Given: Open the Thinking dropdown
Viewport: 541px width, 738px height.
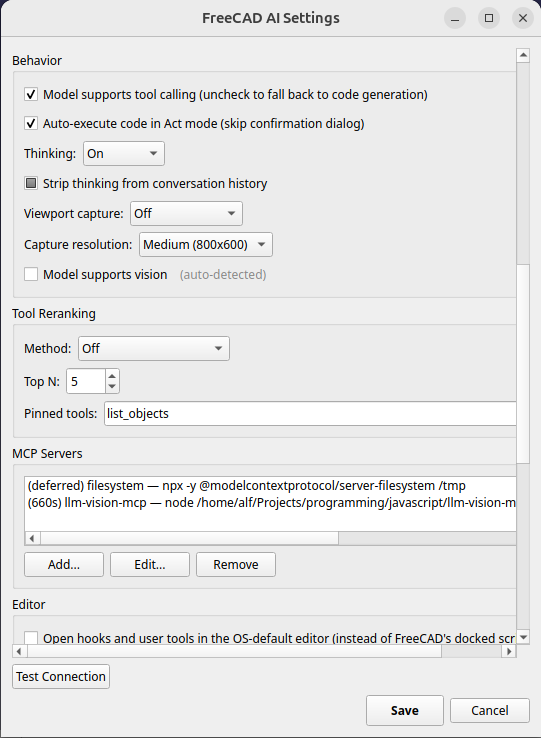Looking at the screenshot, I should coord(124,153).
